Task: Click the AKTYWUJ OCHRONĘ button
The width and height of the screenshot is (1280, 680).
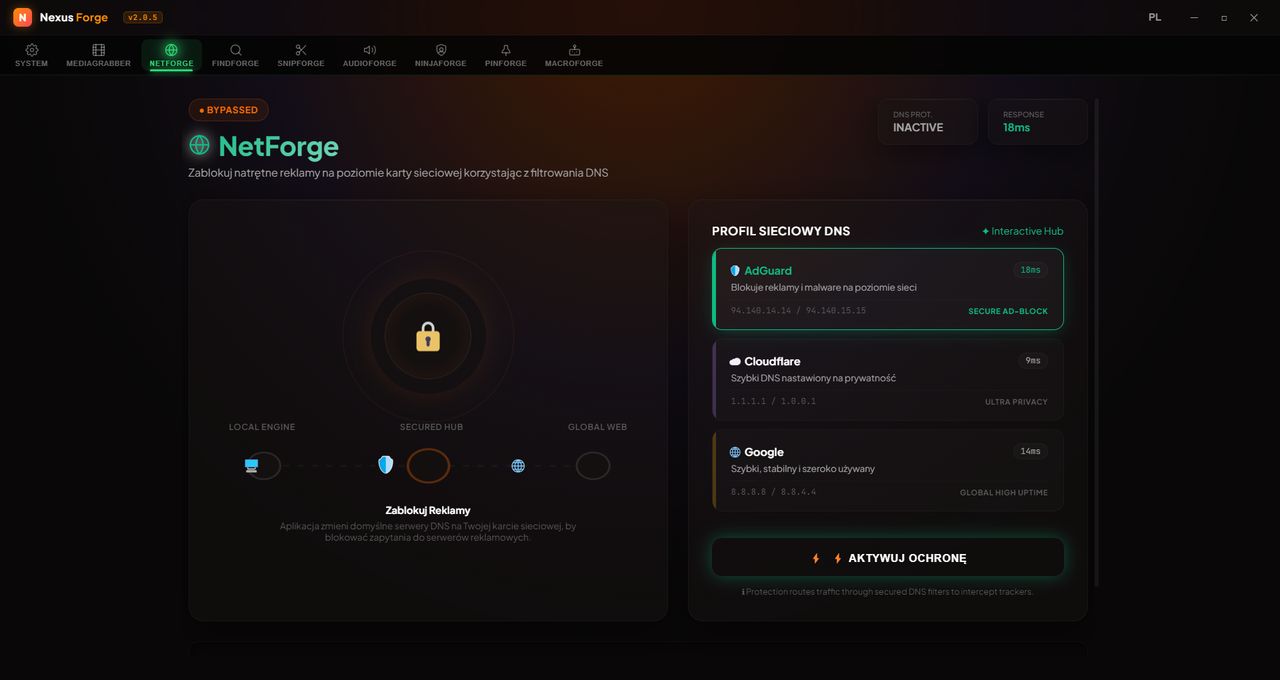Action: pyautogui.click(x=888, y=557)
